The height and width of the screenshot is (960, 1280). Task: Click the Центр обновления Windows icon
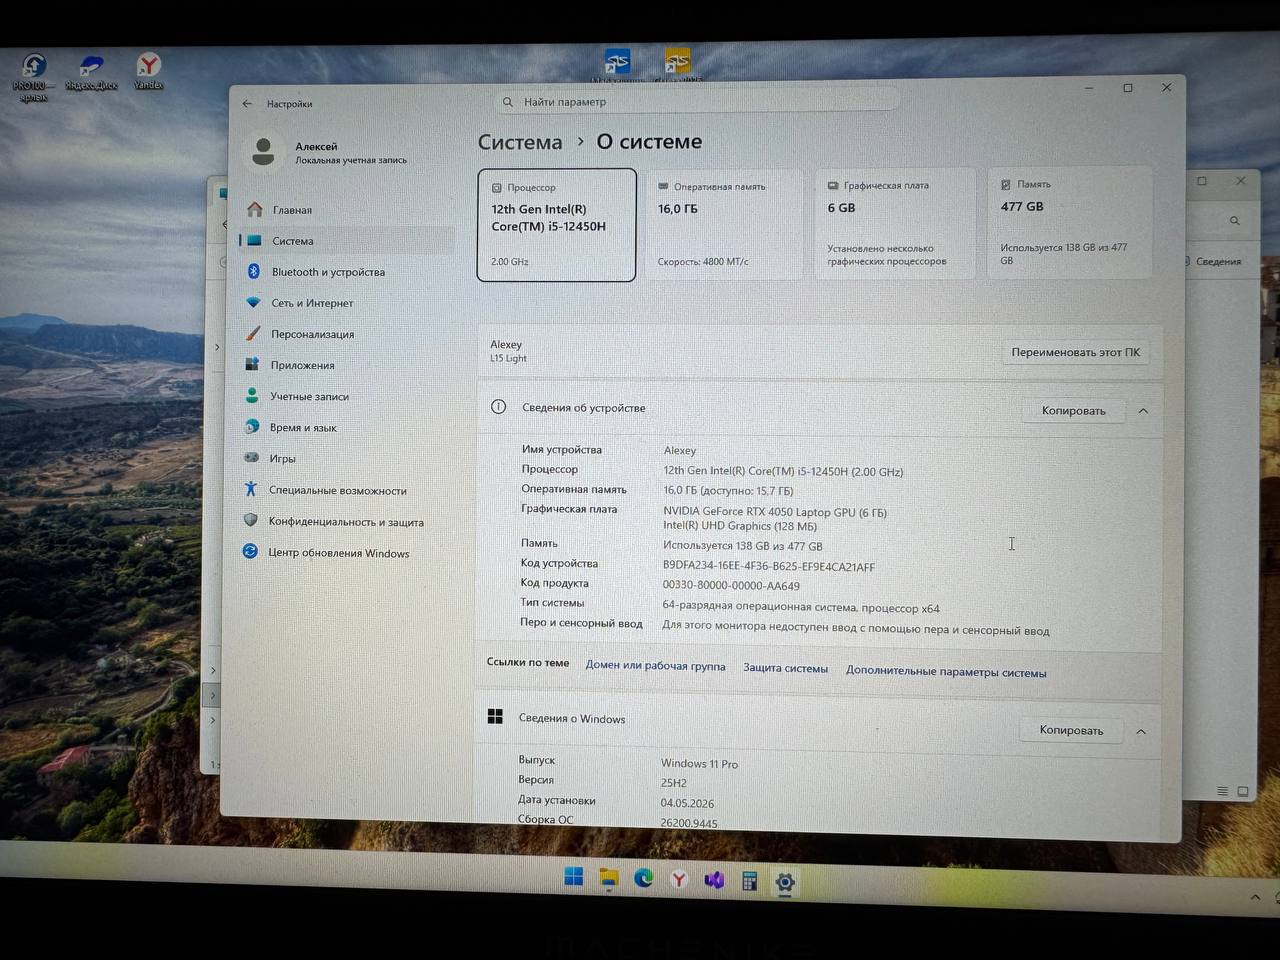tap(250, 551)
